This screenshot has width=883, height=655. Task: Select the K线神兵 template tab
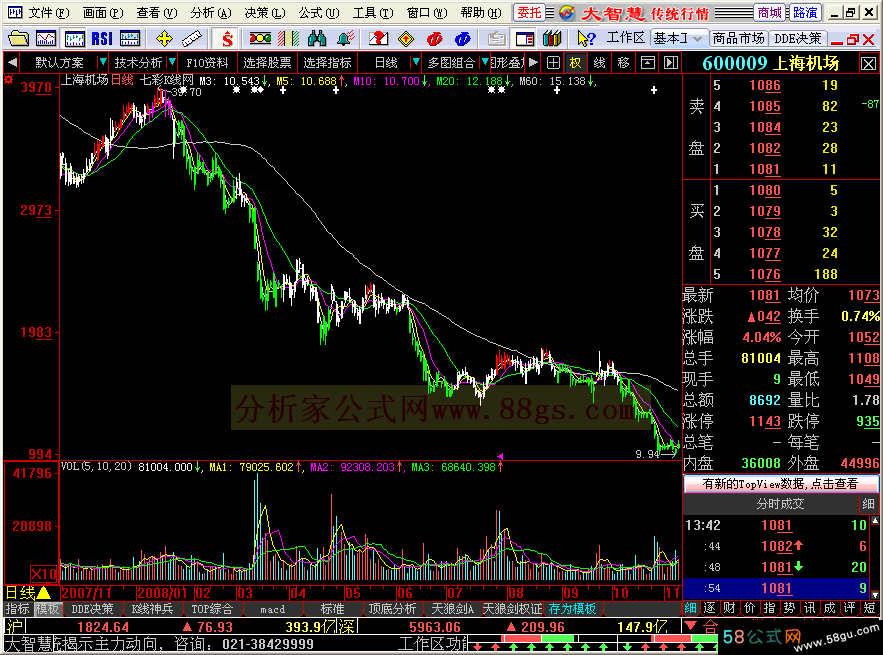[x=152, y=609]
